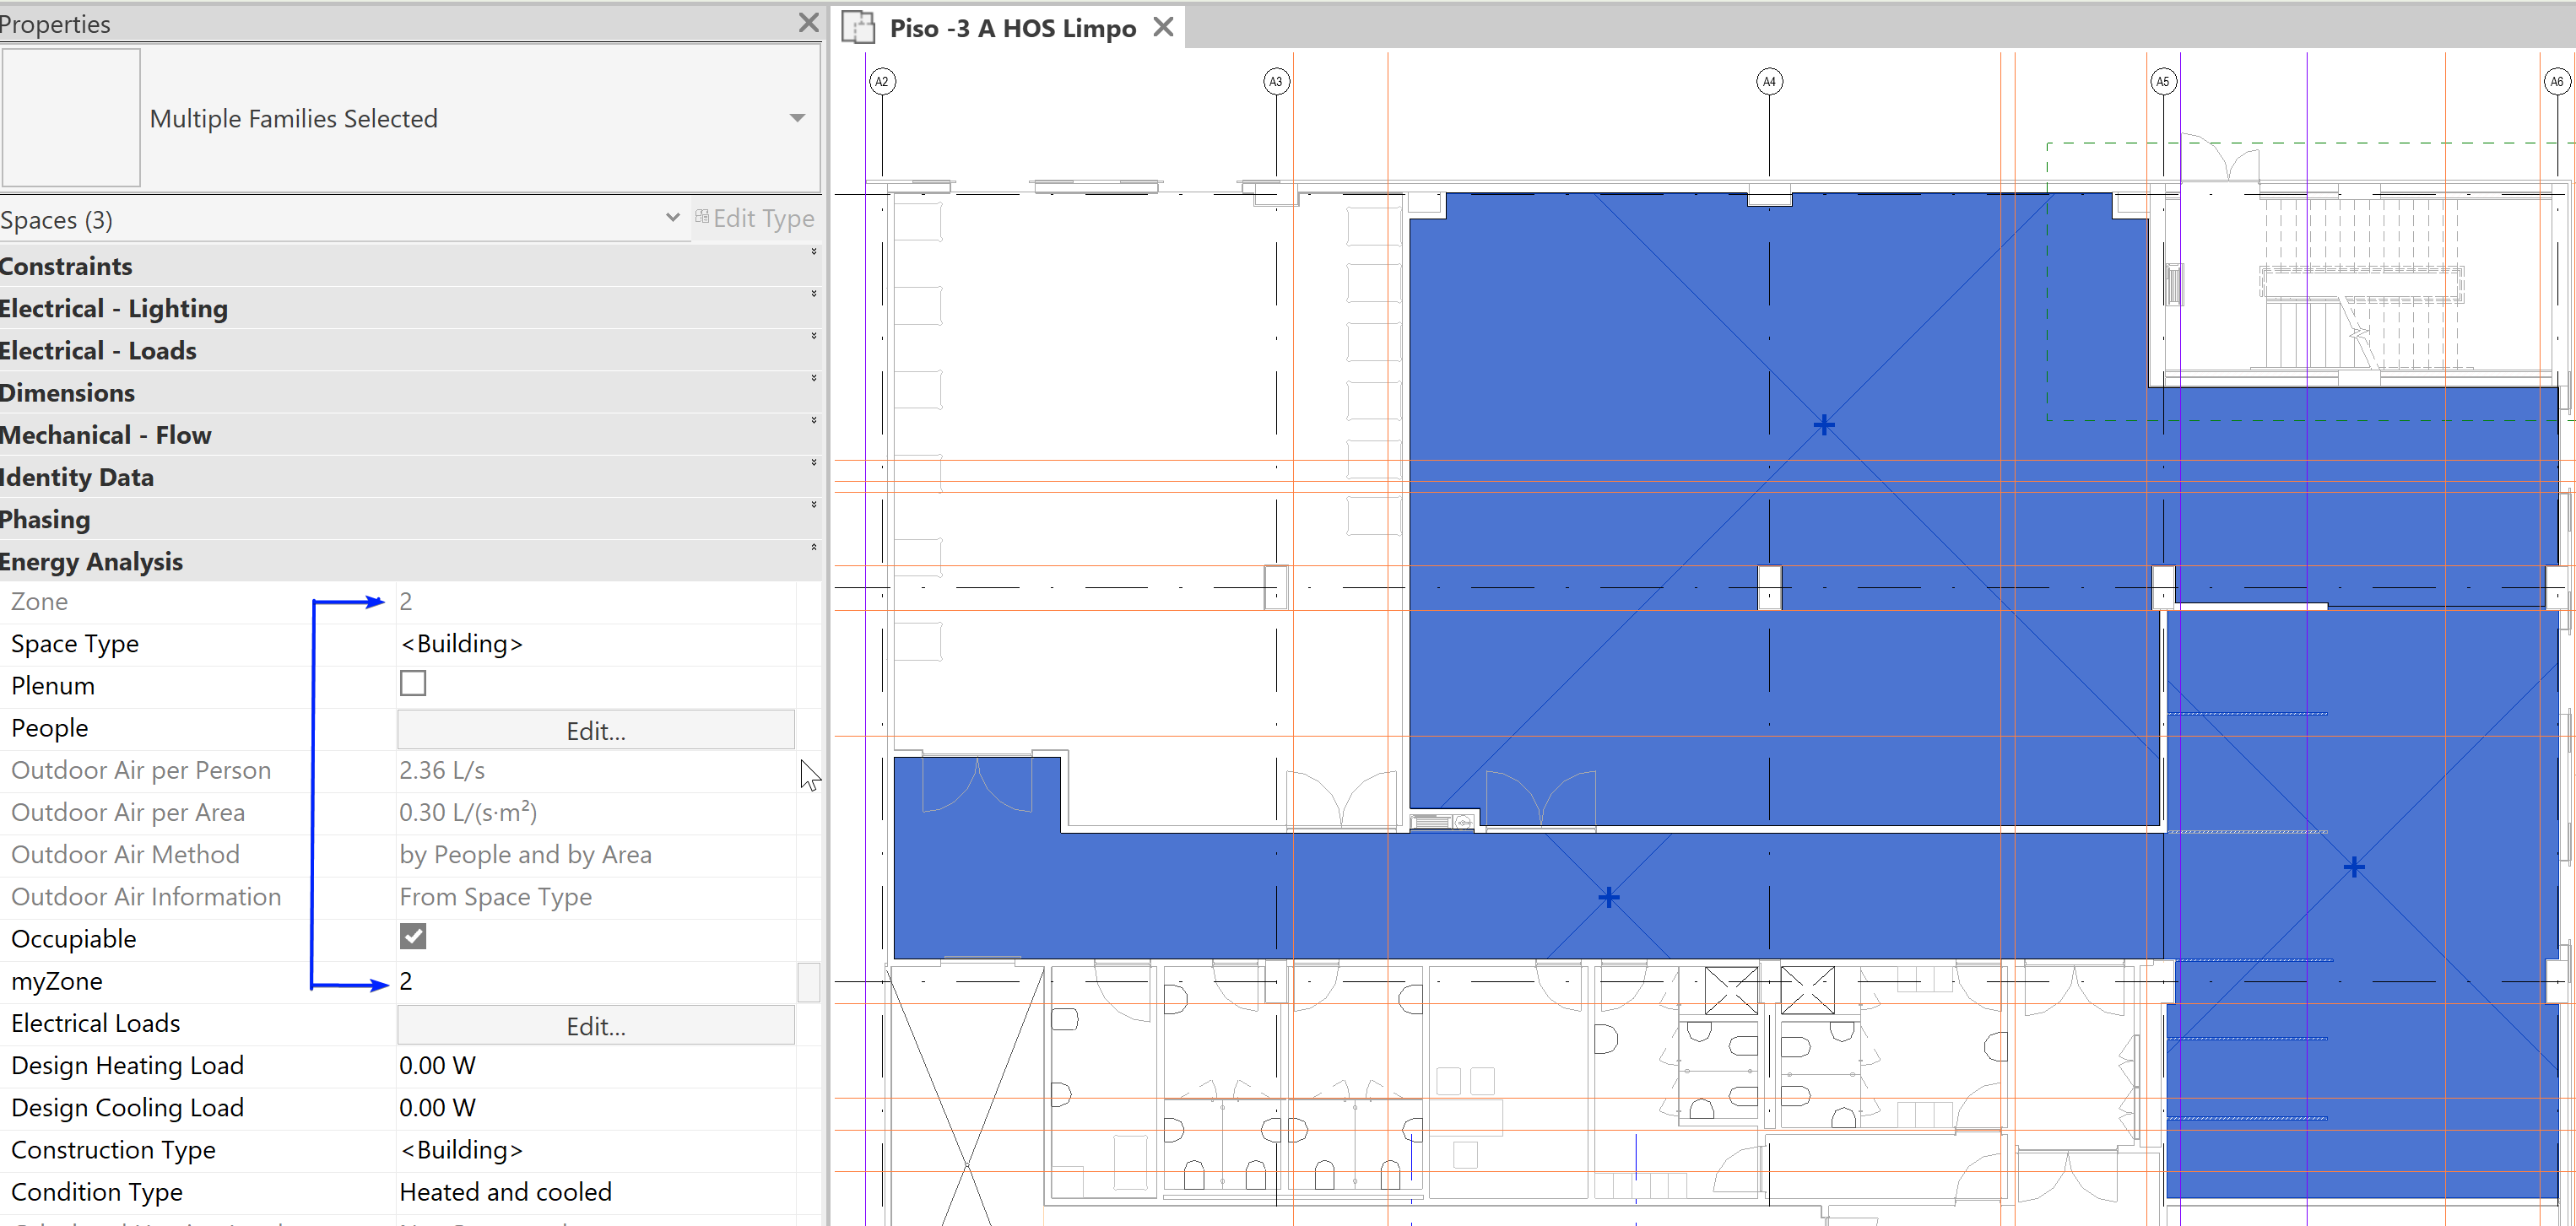Click the People Edit button
The image size is (2576, 1226).
(x=596, y=730)
